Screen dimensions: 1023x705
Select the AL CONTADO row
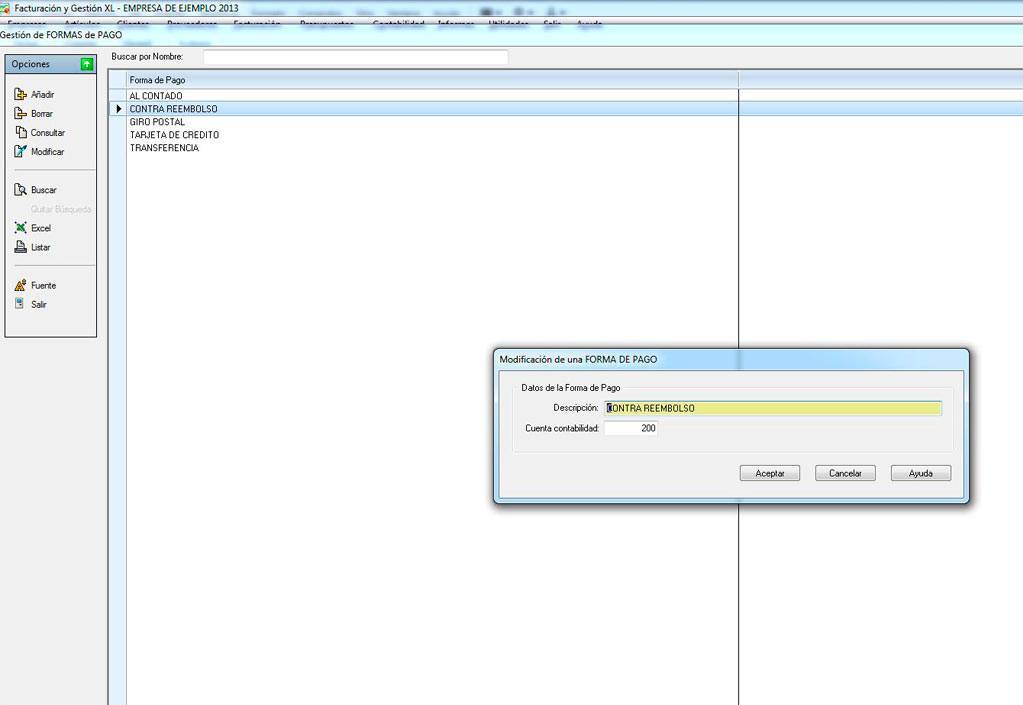[156, 96]
